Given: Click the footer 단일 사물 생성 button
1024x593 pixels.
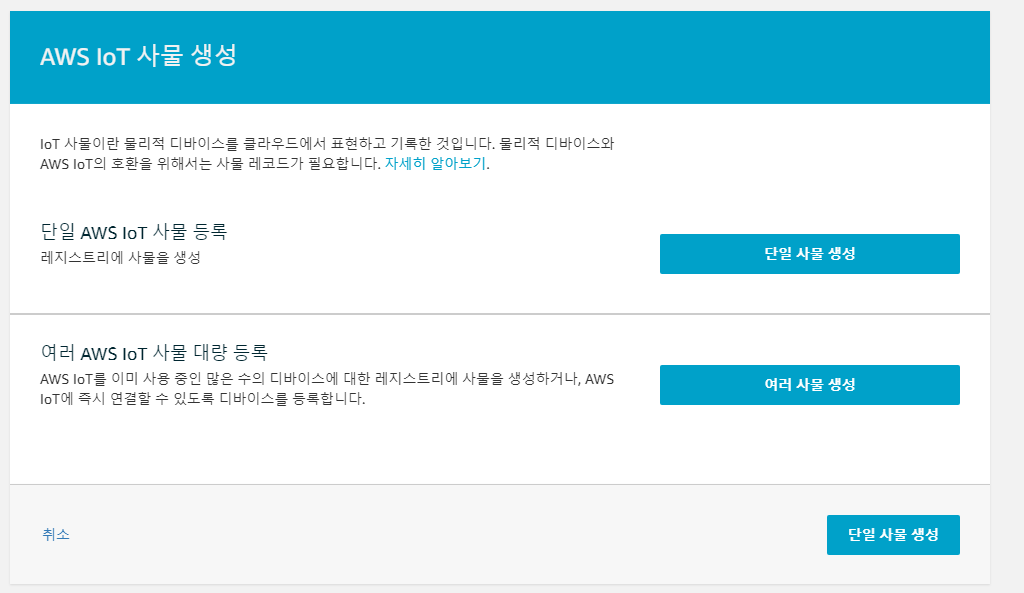Looking at the screenshot, I should tap(893, 535).
